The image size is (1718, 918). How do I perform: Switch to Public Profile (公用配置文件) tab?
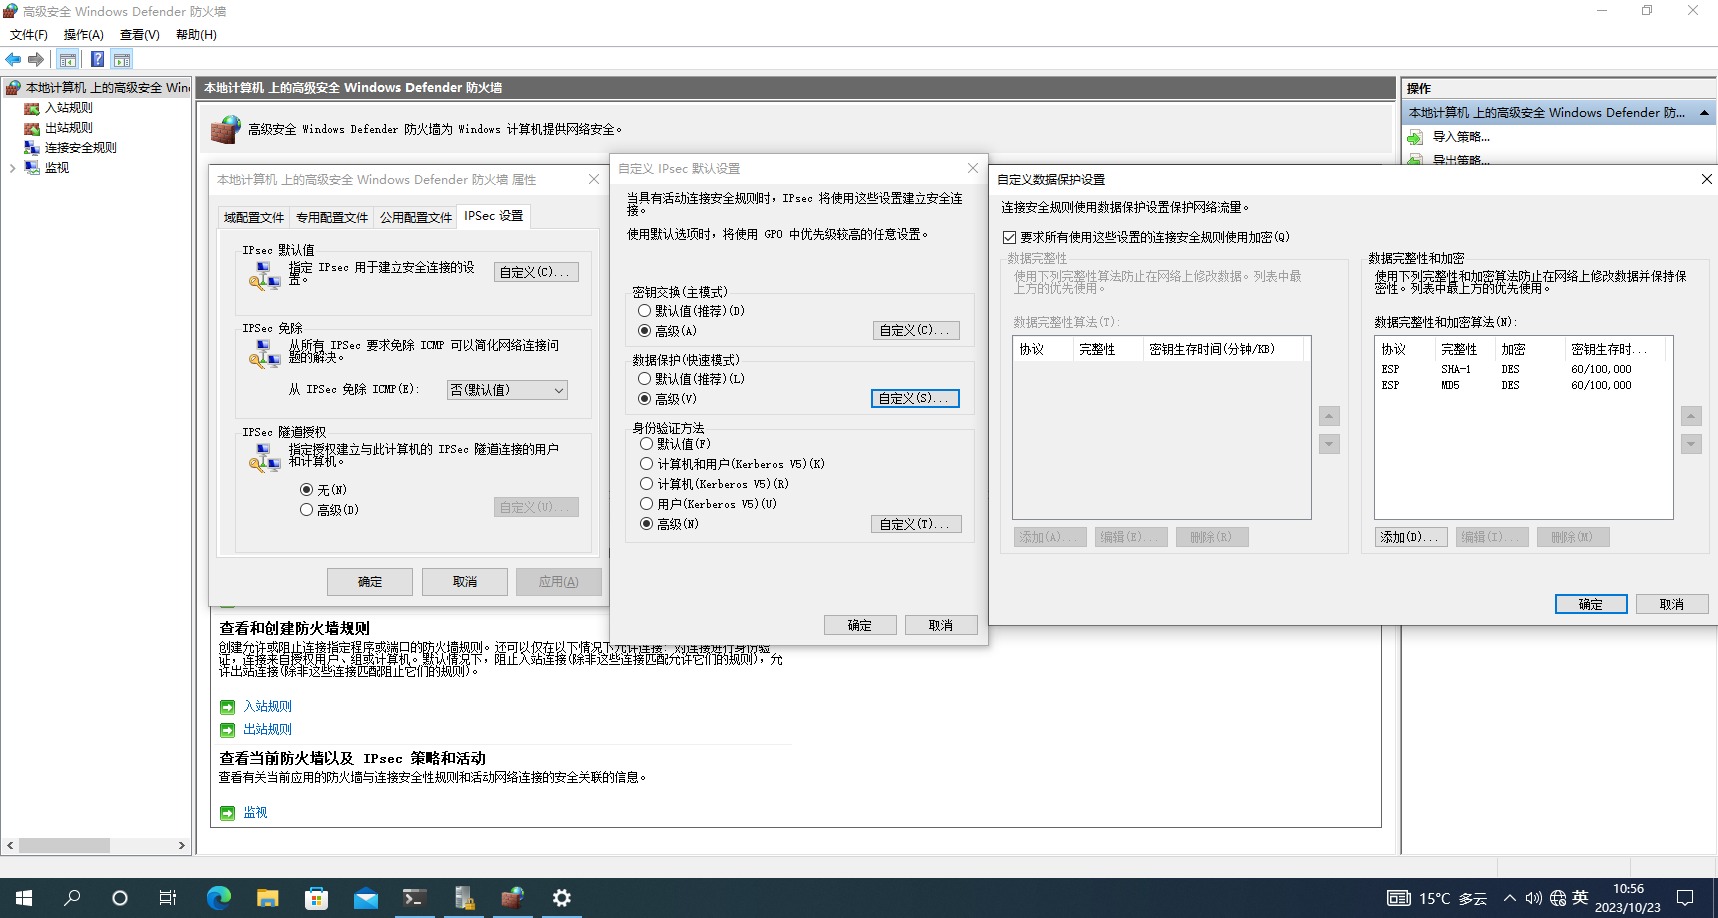[415, 217]
